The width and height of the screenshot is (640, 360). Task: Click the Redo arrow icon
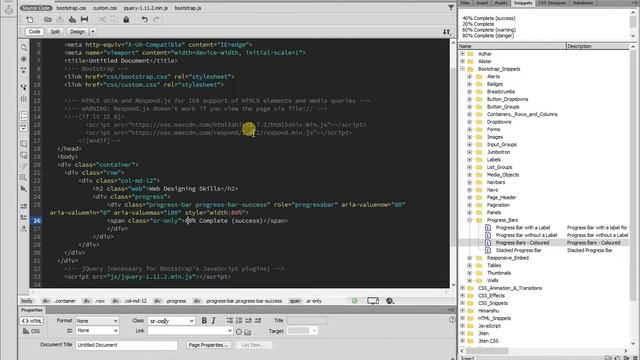tap(156, 19)
